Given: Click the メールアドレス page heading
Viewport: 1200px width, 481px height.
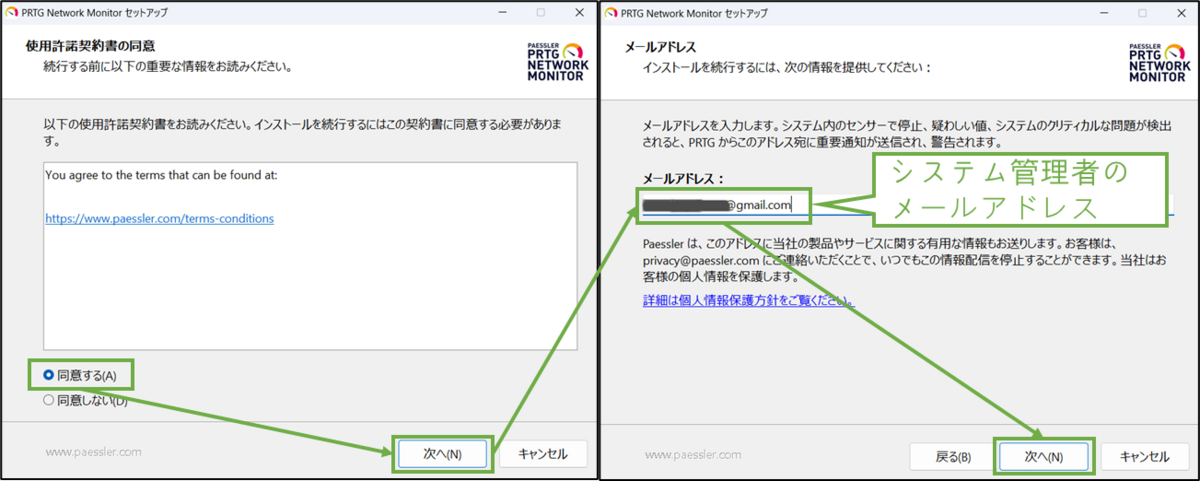Looking at the screenshot, I should coord(660,46).
